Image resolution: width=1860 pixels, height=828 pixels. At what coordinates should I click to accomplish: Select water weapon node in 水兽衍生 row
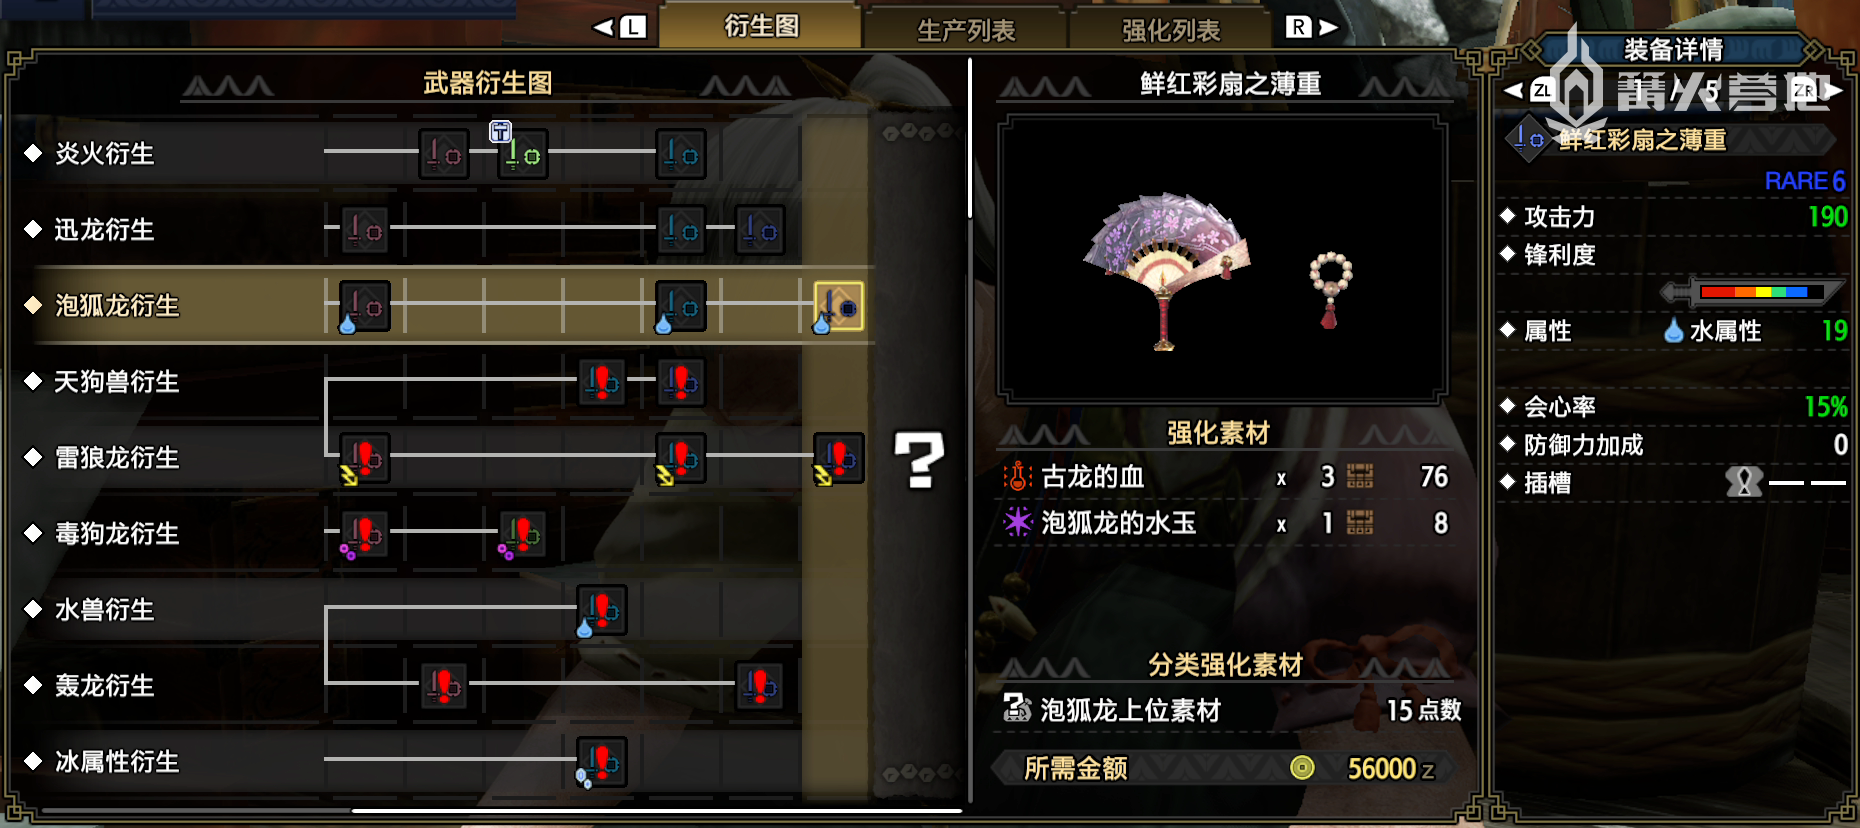[602, 610]
